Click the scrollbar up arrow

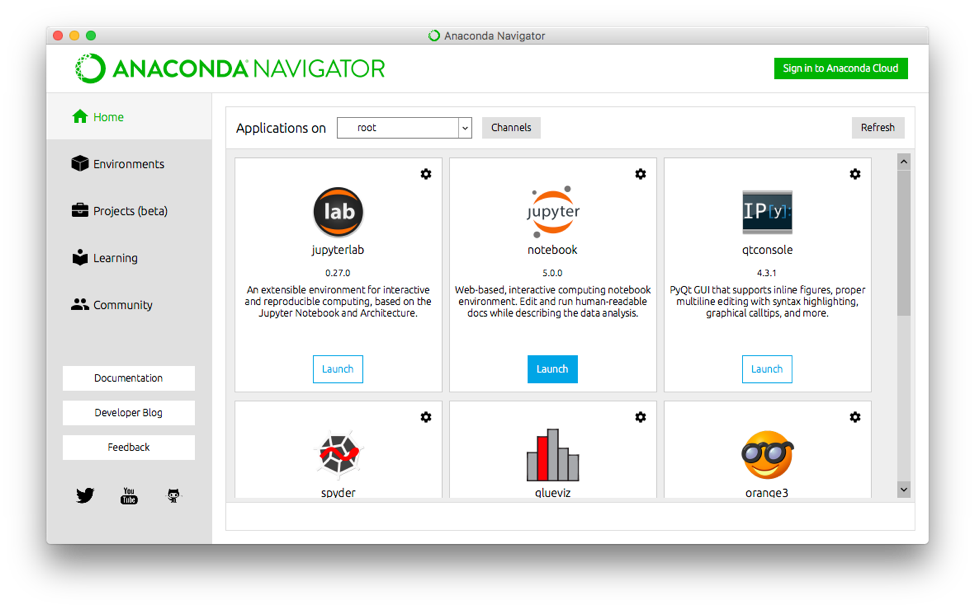click(904, 162)
